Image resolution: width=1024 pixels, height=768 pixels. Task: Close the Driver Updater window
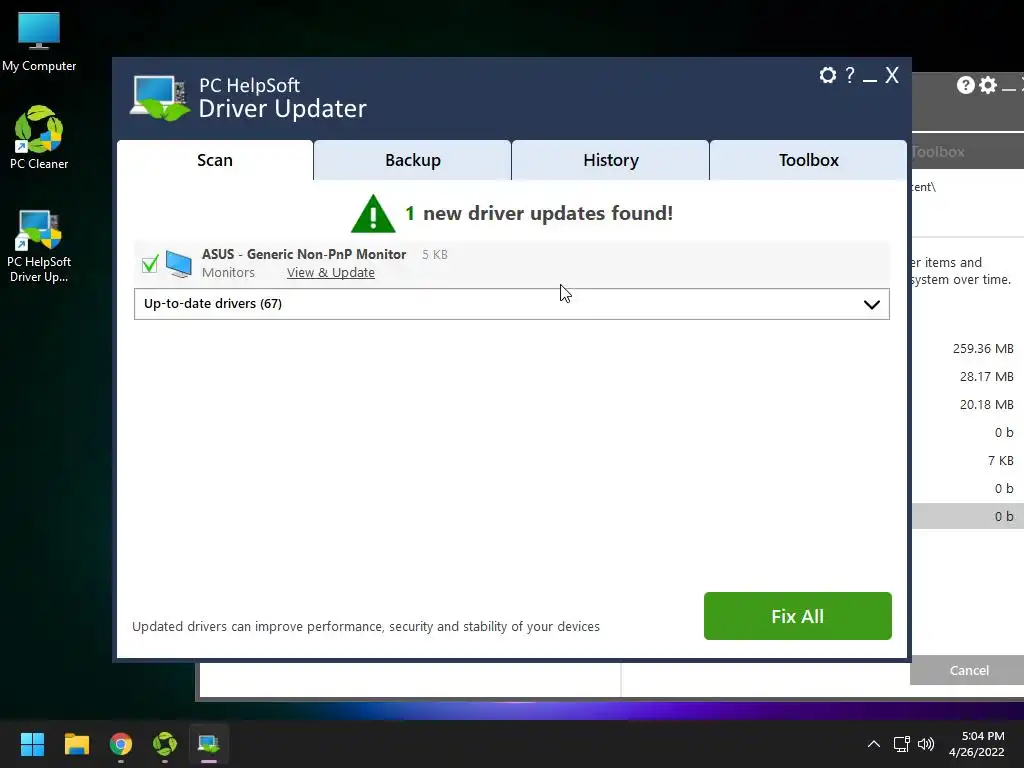coord(892,75)
